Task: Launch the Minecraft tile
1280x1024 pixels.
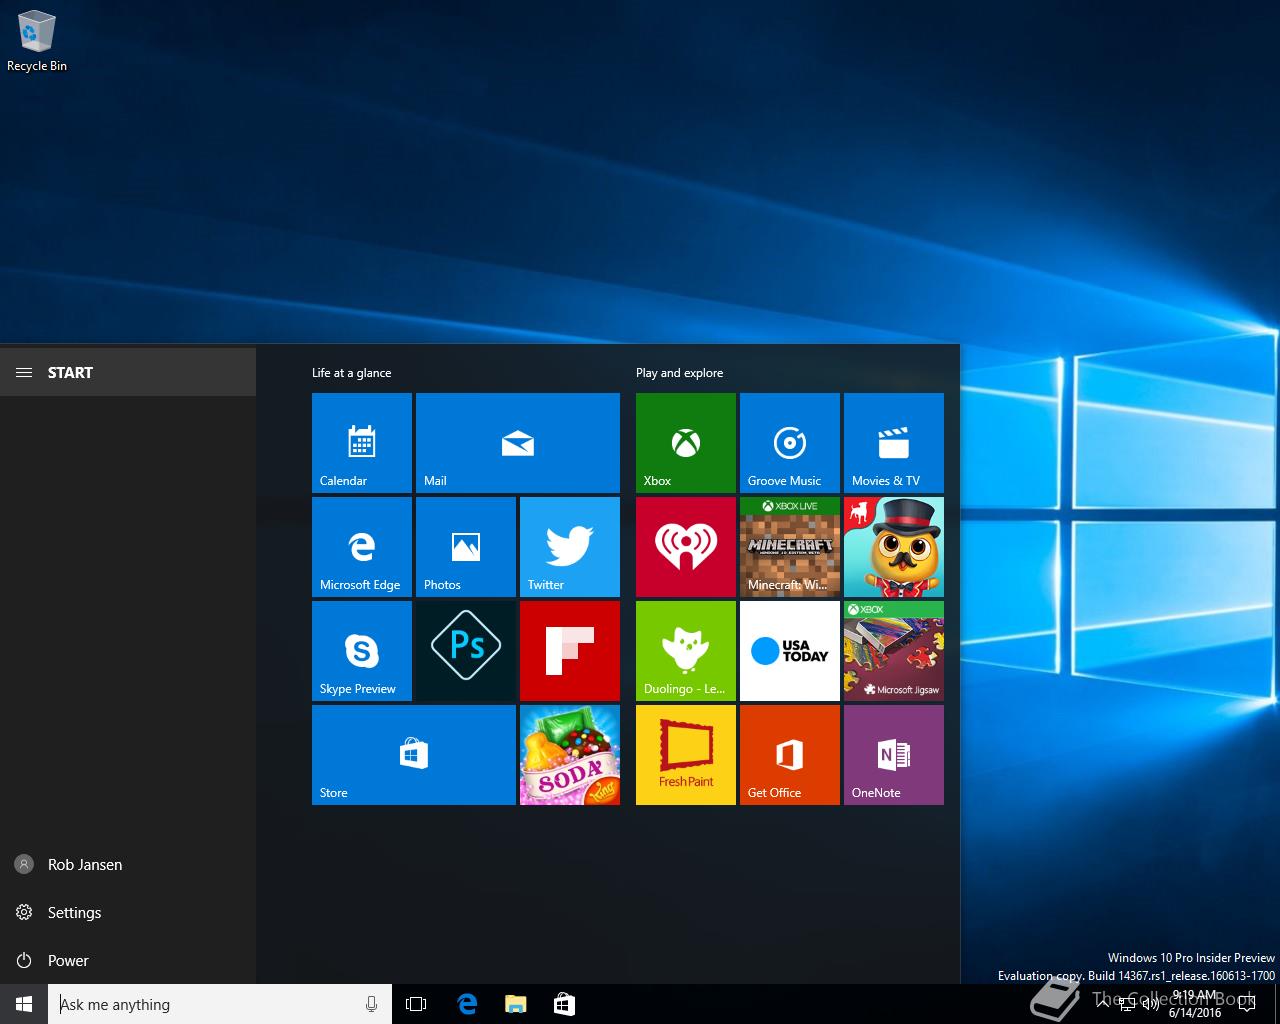Action: pyautogui.click(x=790, y=547)
